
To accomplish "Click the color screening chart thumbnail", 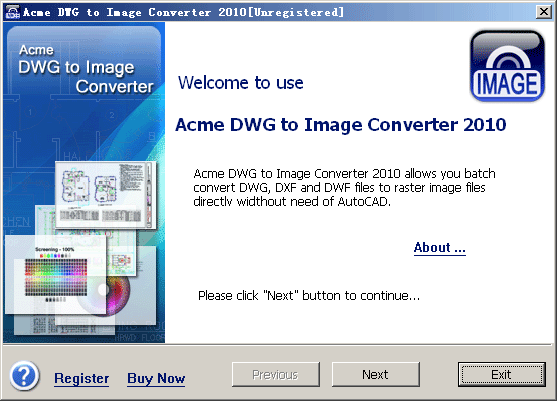I will (x=56, y=275).
